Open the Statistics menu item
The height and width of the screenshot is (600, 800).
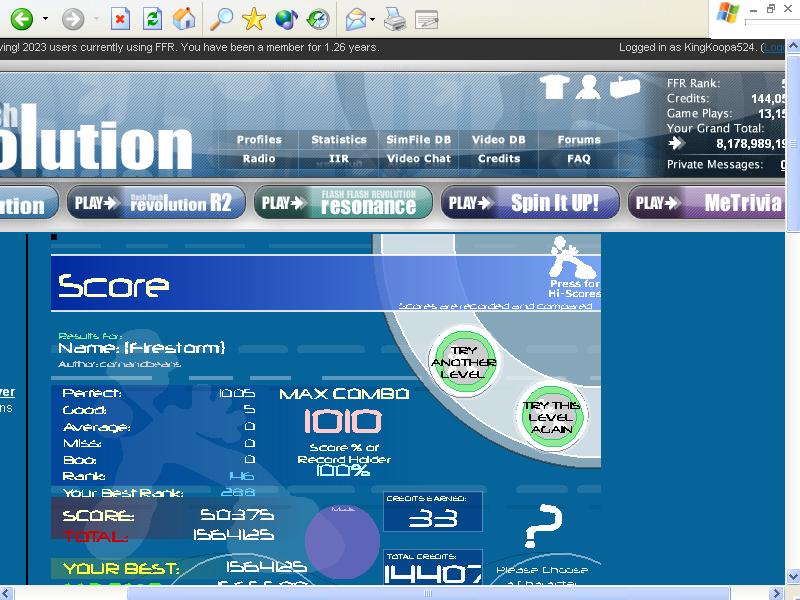(339, 139)
